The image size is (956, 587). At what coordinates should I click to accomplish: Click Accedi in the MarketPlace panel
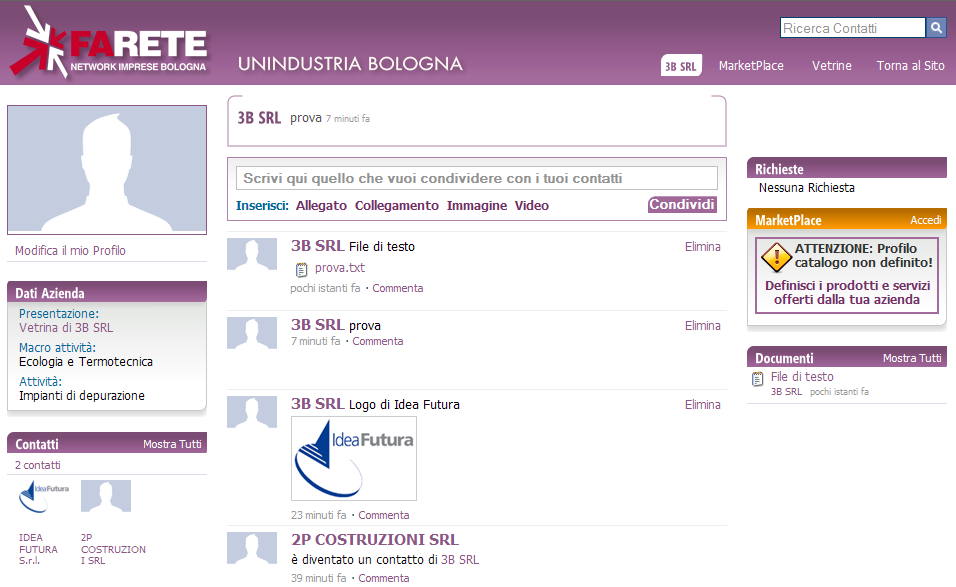pyautogui.click(x=926, y=220)
